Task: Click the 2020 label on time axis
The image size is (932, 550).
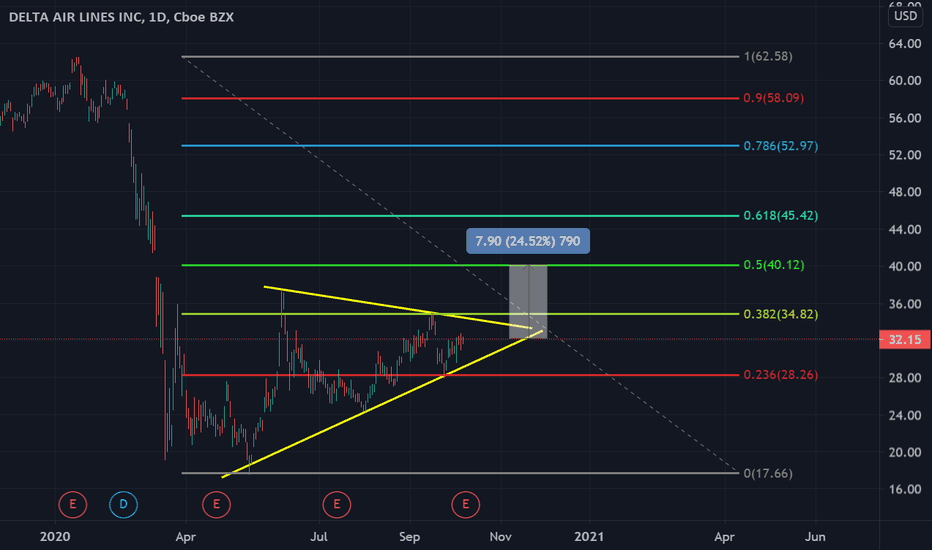Action: 55,536
